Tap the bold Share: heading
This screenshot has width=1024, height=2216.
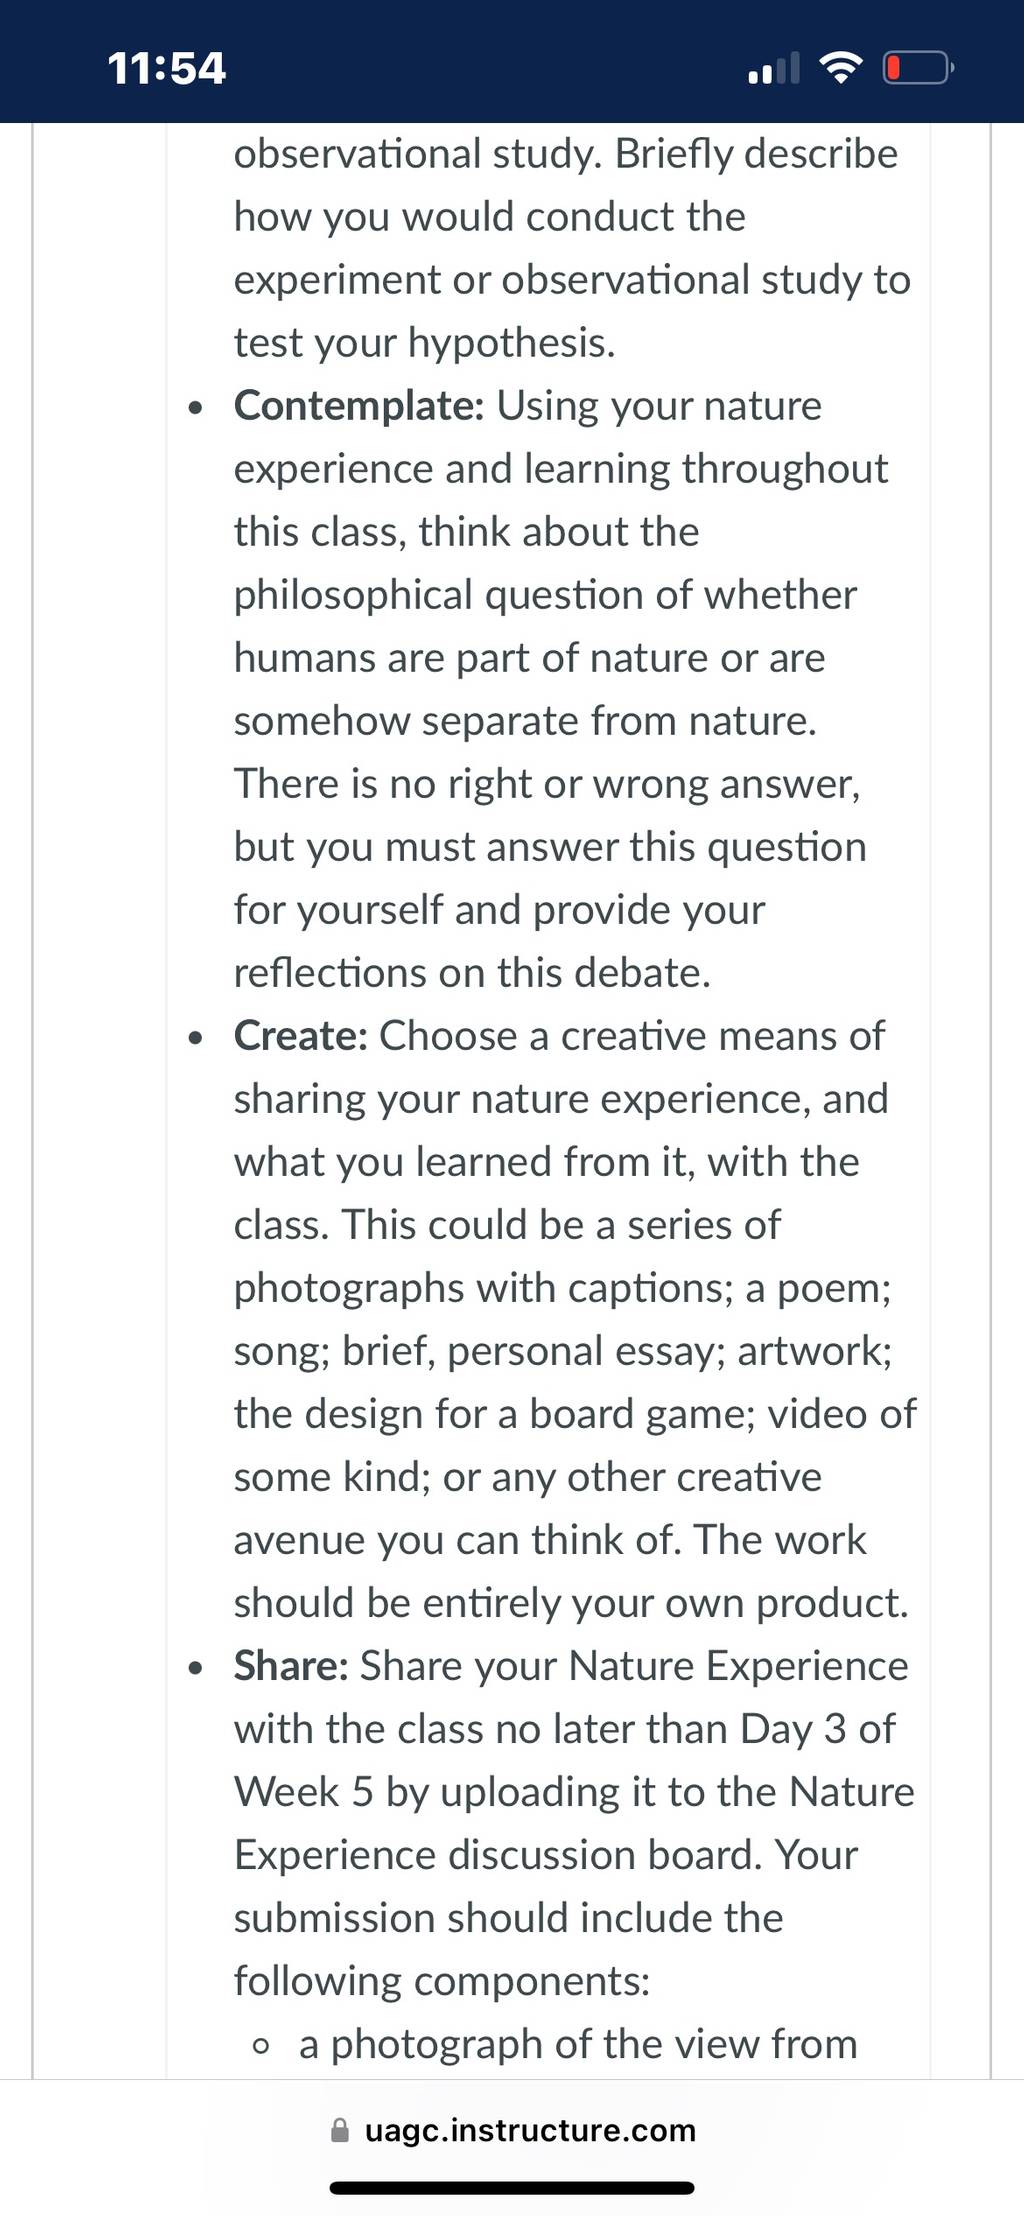[291, 1665]
